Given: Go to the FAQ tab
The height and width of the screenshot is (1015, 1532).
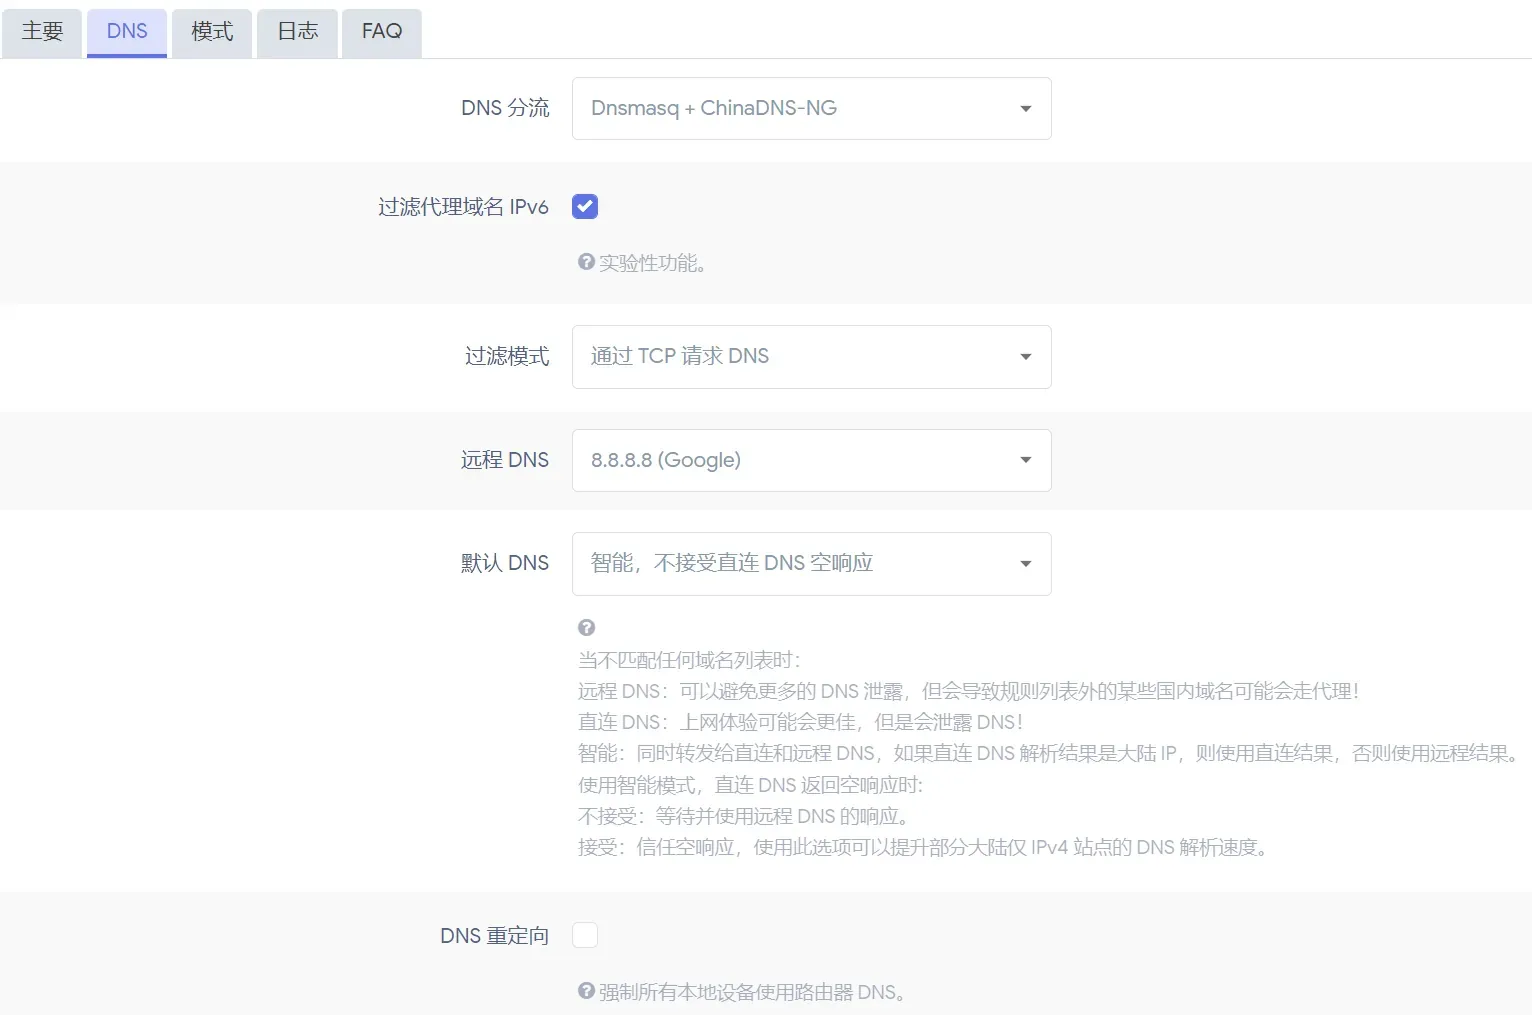Looking at the screenshot, I should pyautogui.click(x=382, y=32).
